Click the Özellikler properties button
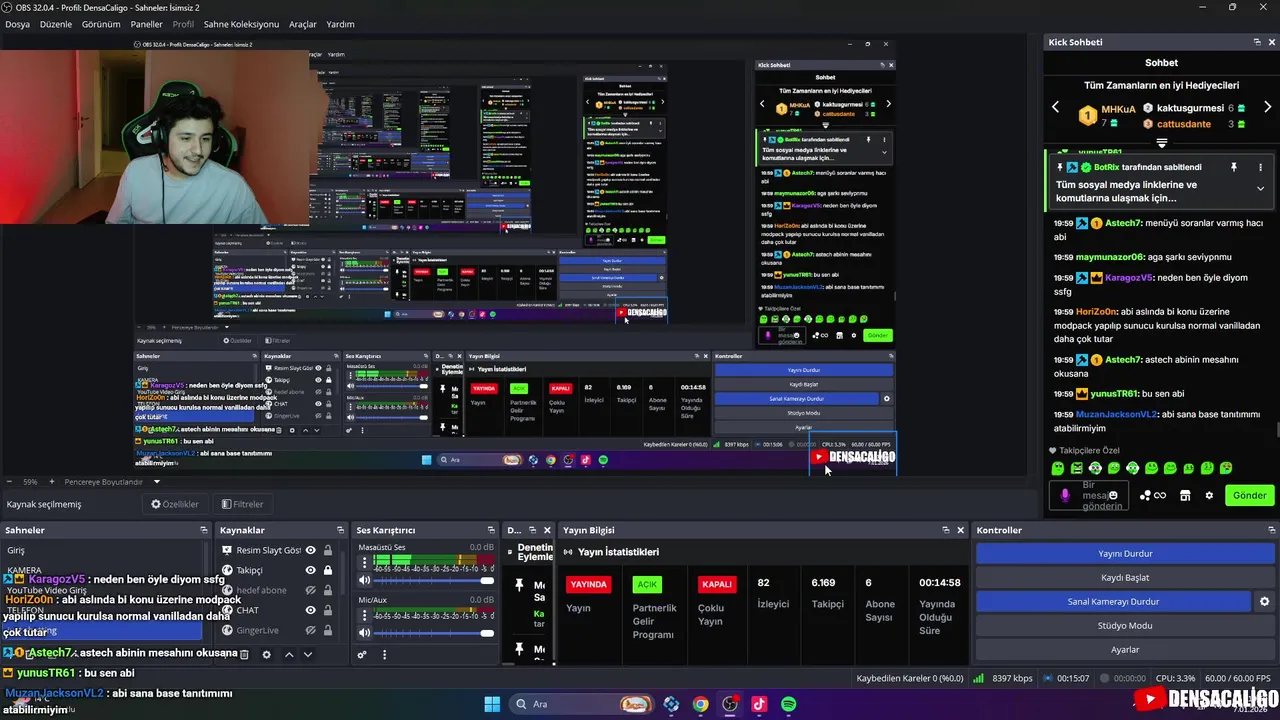The height and width of the screenshot is (720, 1280). coord(175,504)
